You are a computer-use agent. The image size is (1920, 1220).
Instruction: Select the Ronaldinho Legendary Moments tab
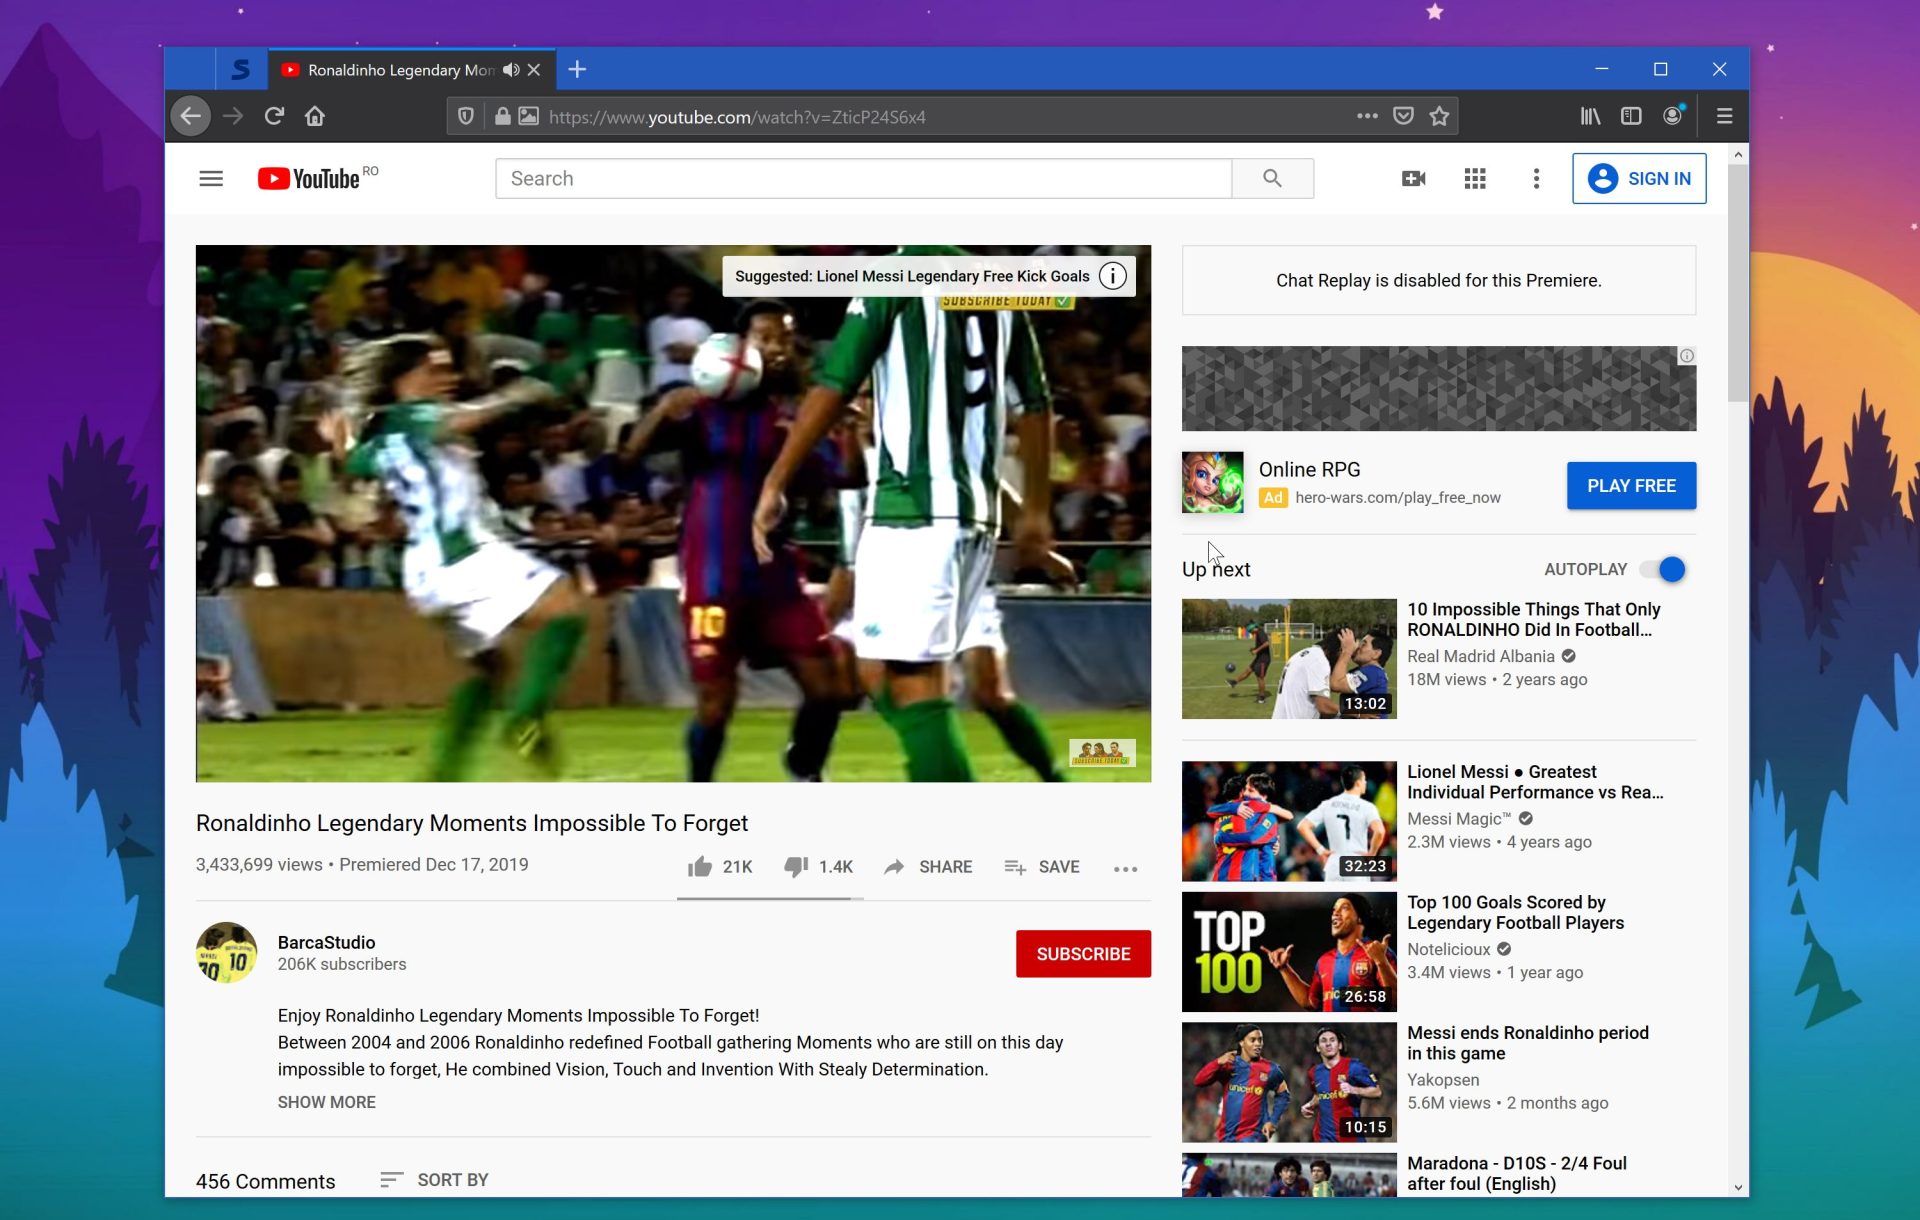click(400, 69)
